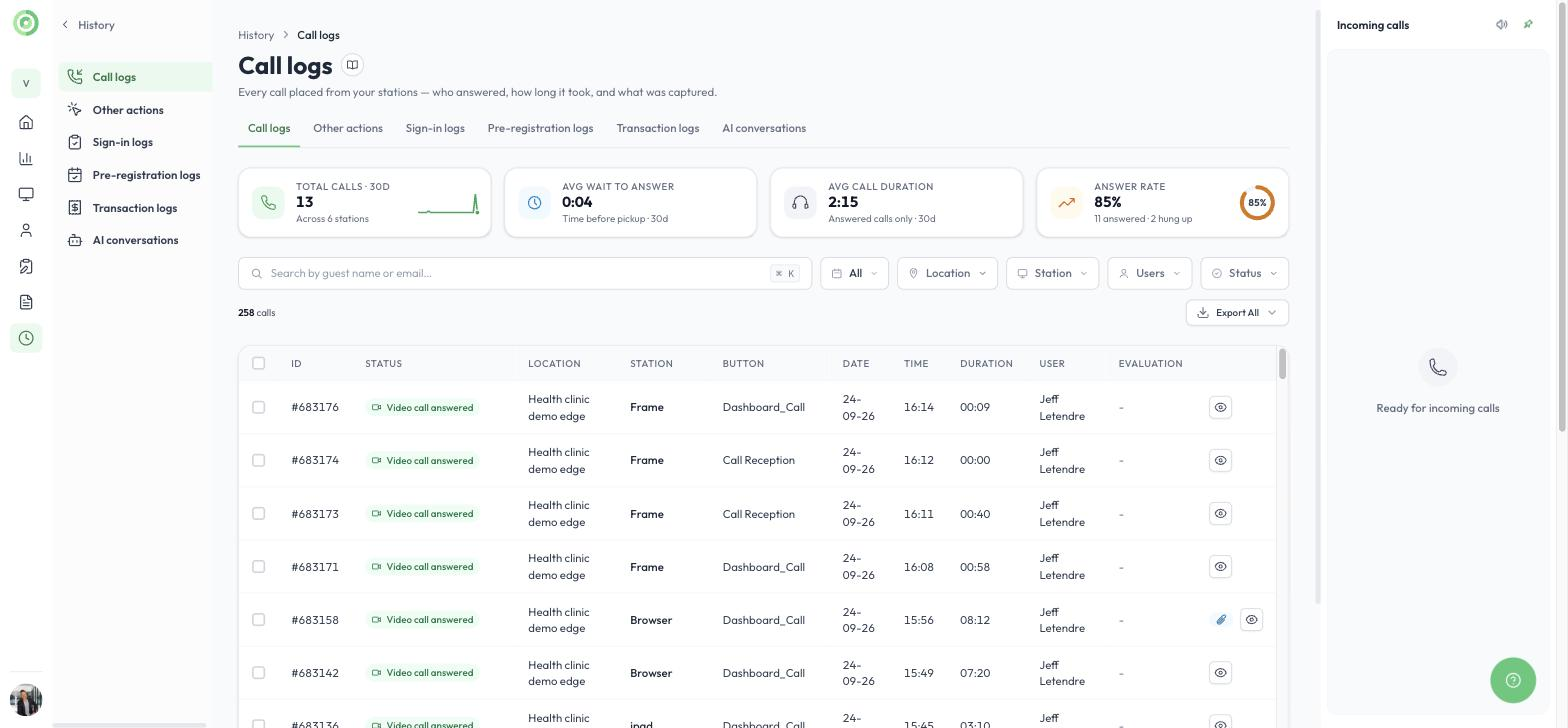Open the document icon in left rail
Viewport: 1568px width, 728px height.
[x=26, y=302]
